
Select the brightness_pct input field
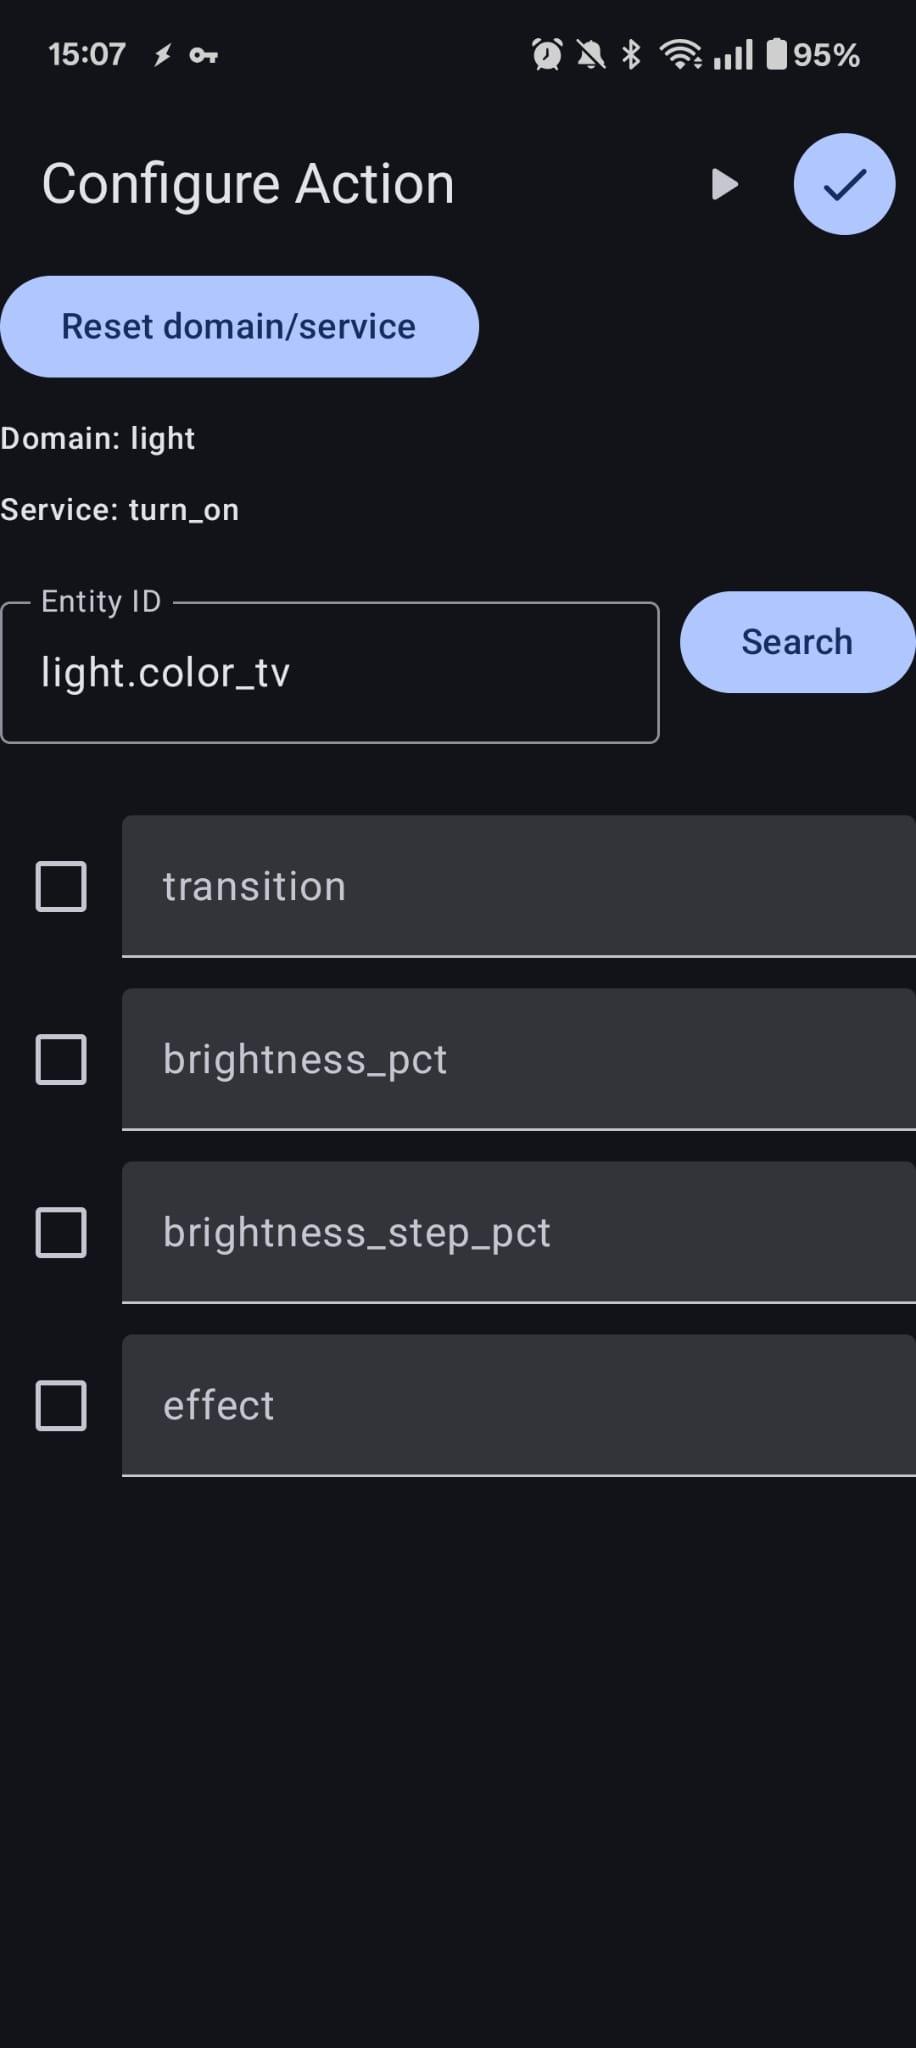pos(518,1060)
